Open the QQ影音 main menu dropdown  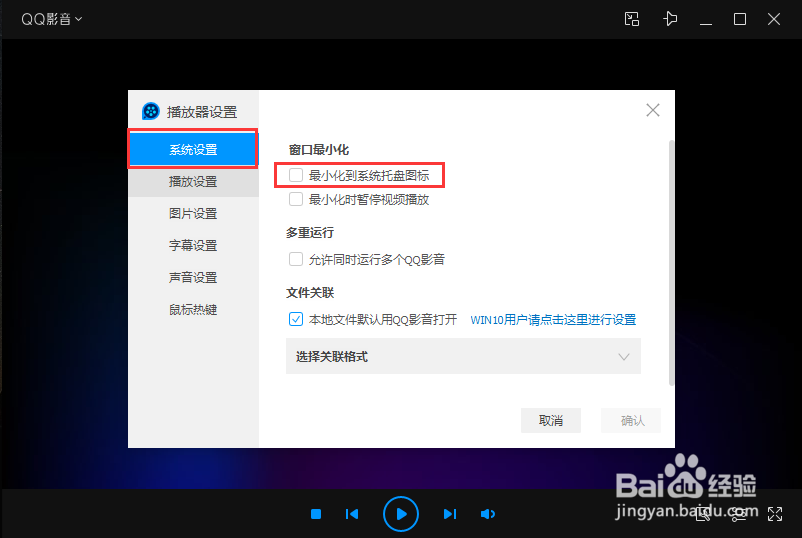(x=51, y=19)
